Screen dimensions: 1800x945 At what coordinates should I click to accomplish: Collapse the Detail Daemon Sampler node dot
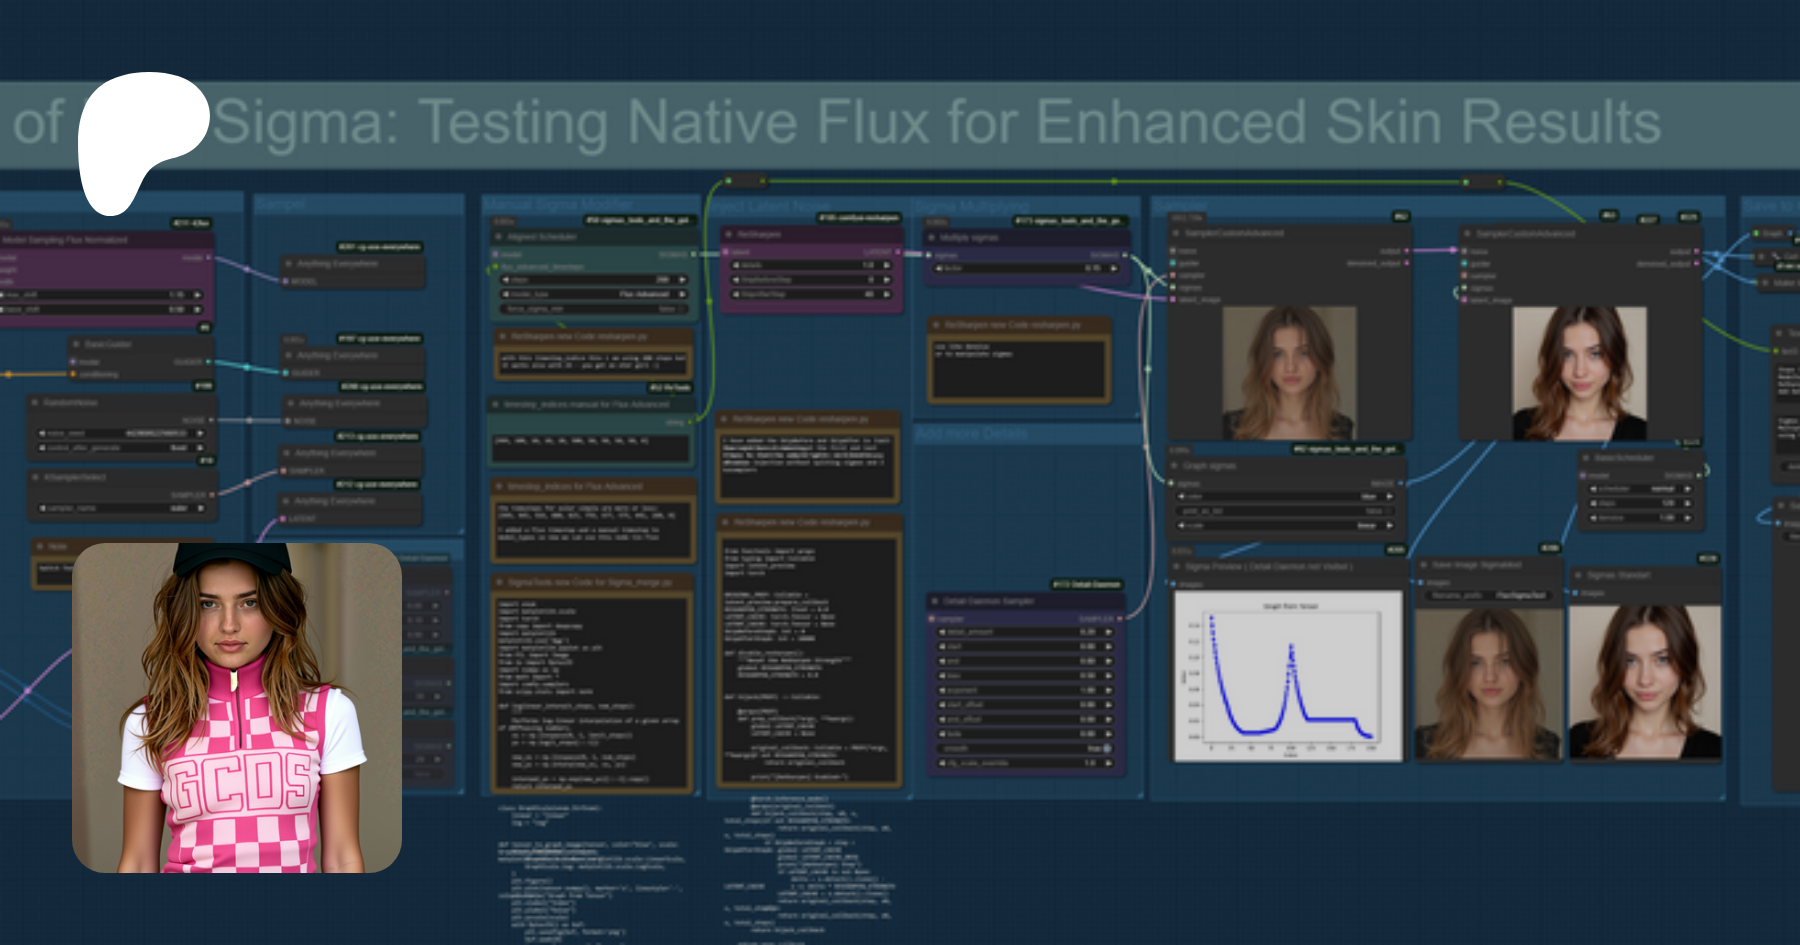934,601
